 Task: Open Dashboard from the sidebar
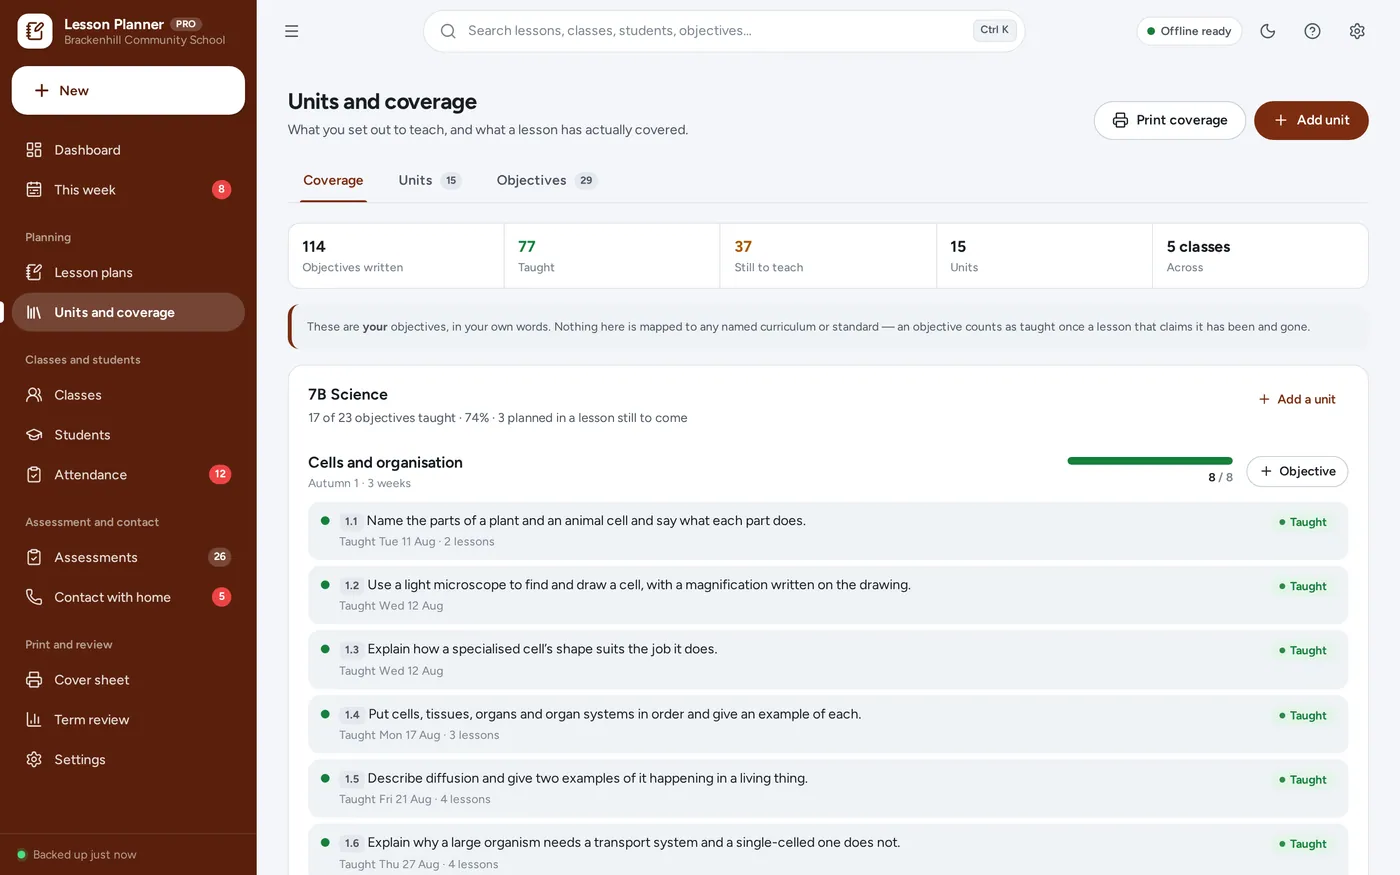pos(128,150)
